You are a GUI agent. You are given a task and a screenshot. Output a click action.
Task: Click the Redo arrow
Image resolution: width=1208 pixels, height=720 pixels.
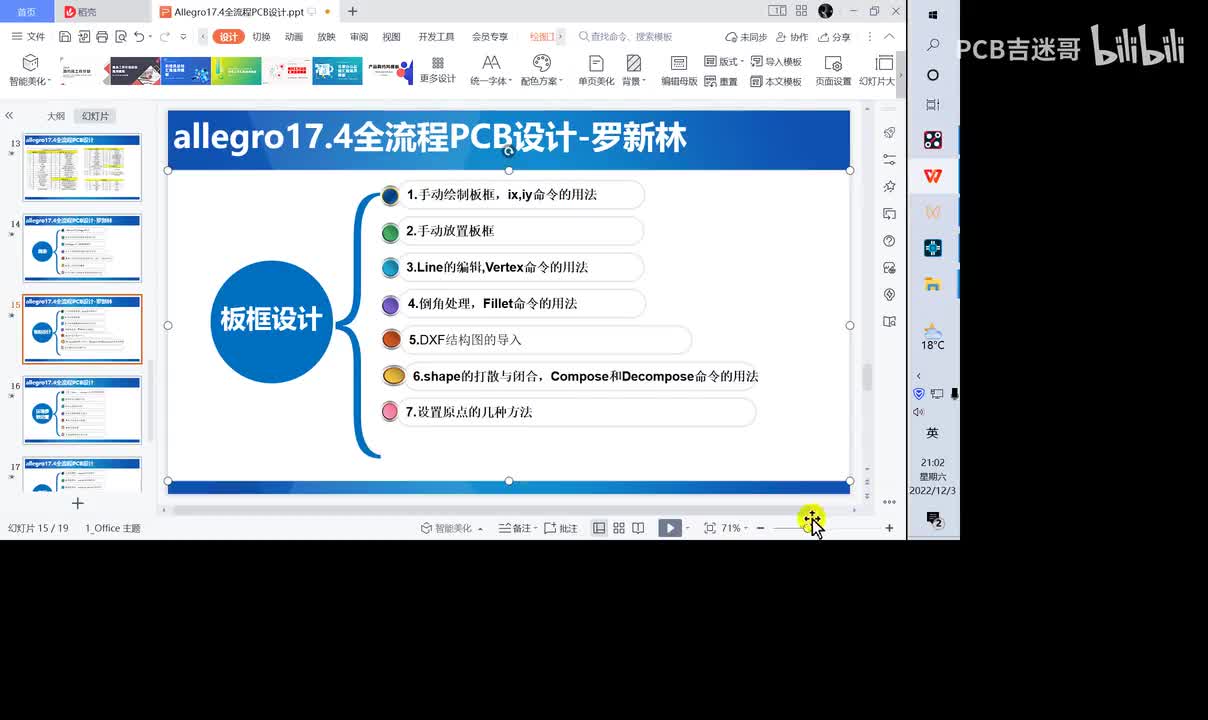pos(166,37)
